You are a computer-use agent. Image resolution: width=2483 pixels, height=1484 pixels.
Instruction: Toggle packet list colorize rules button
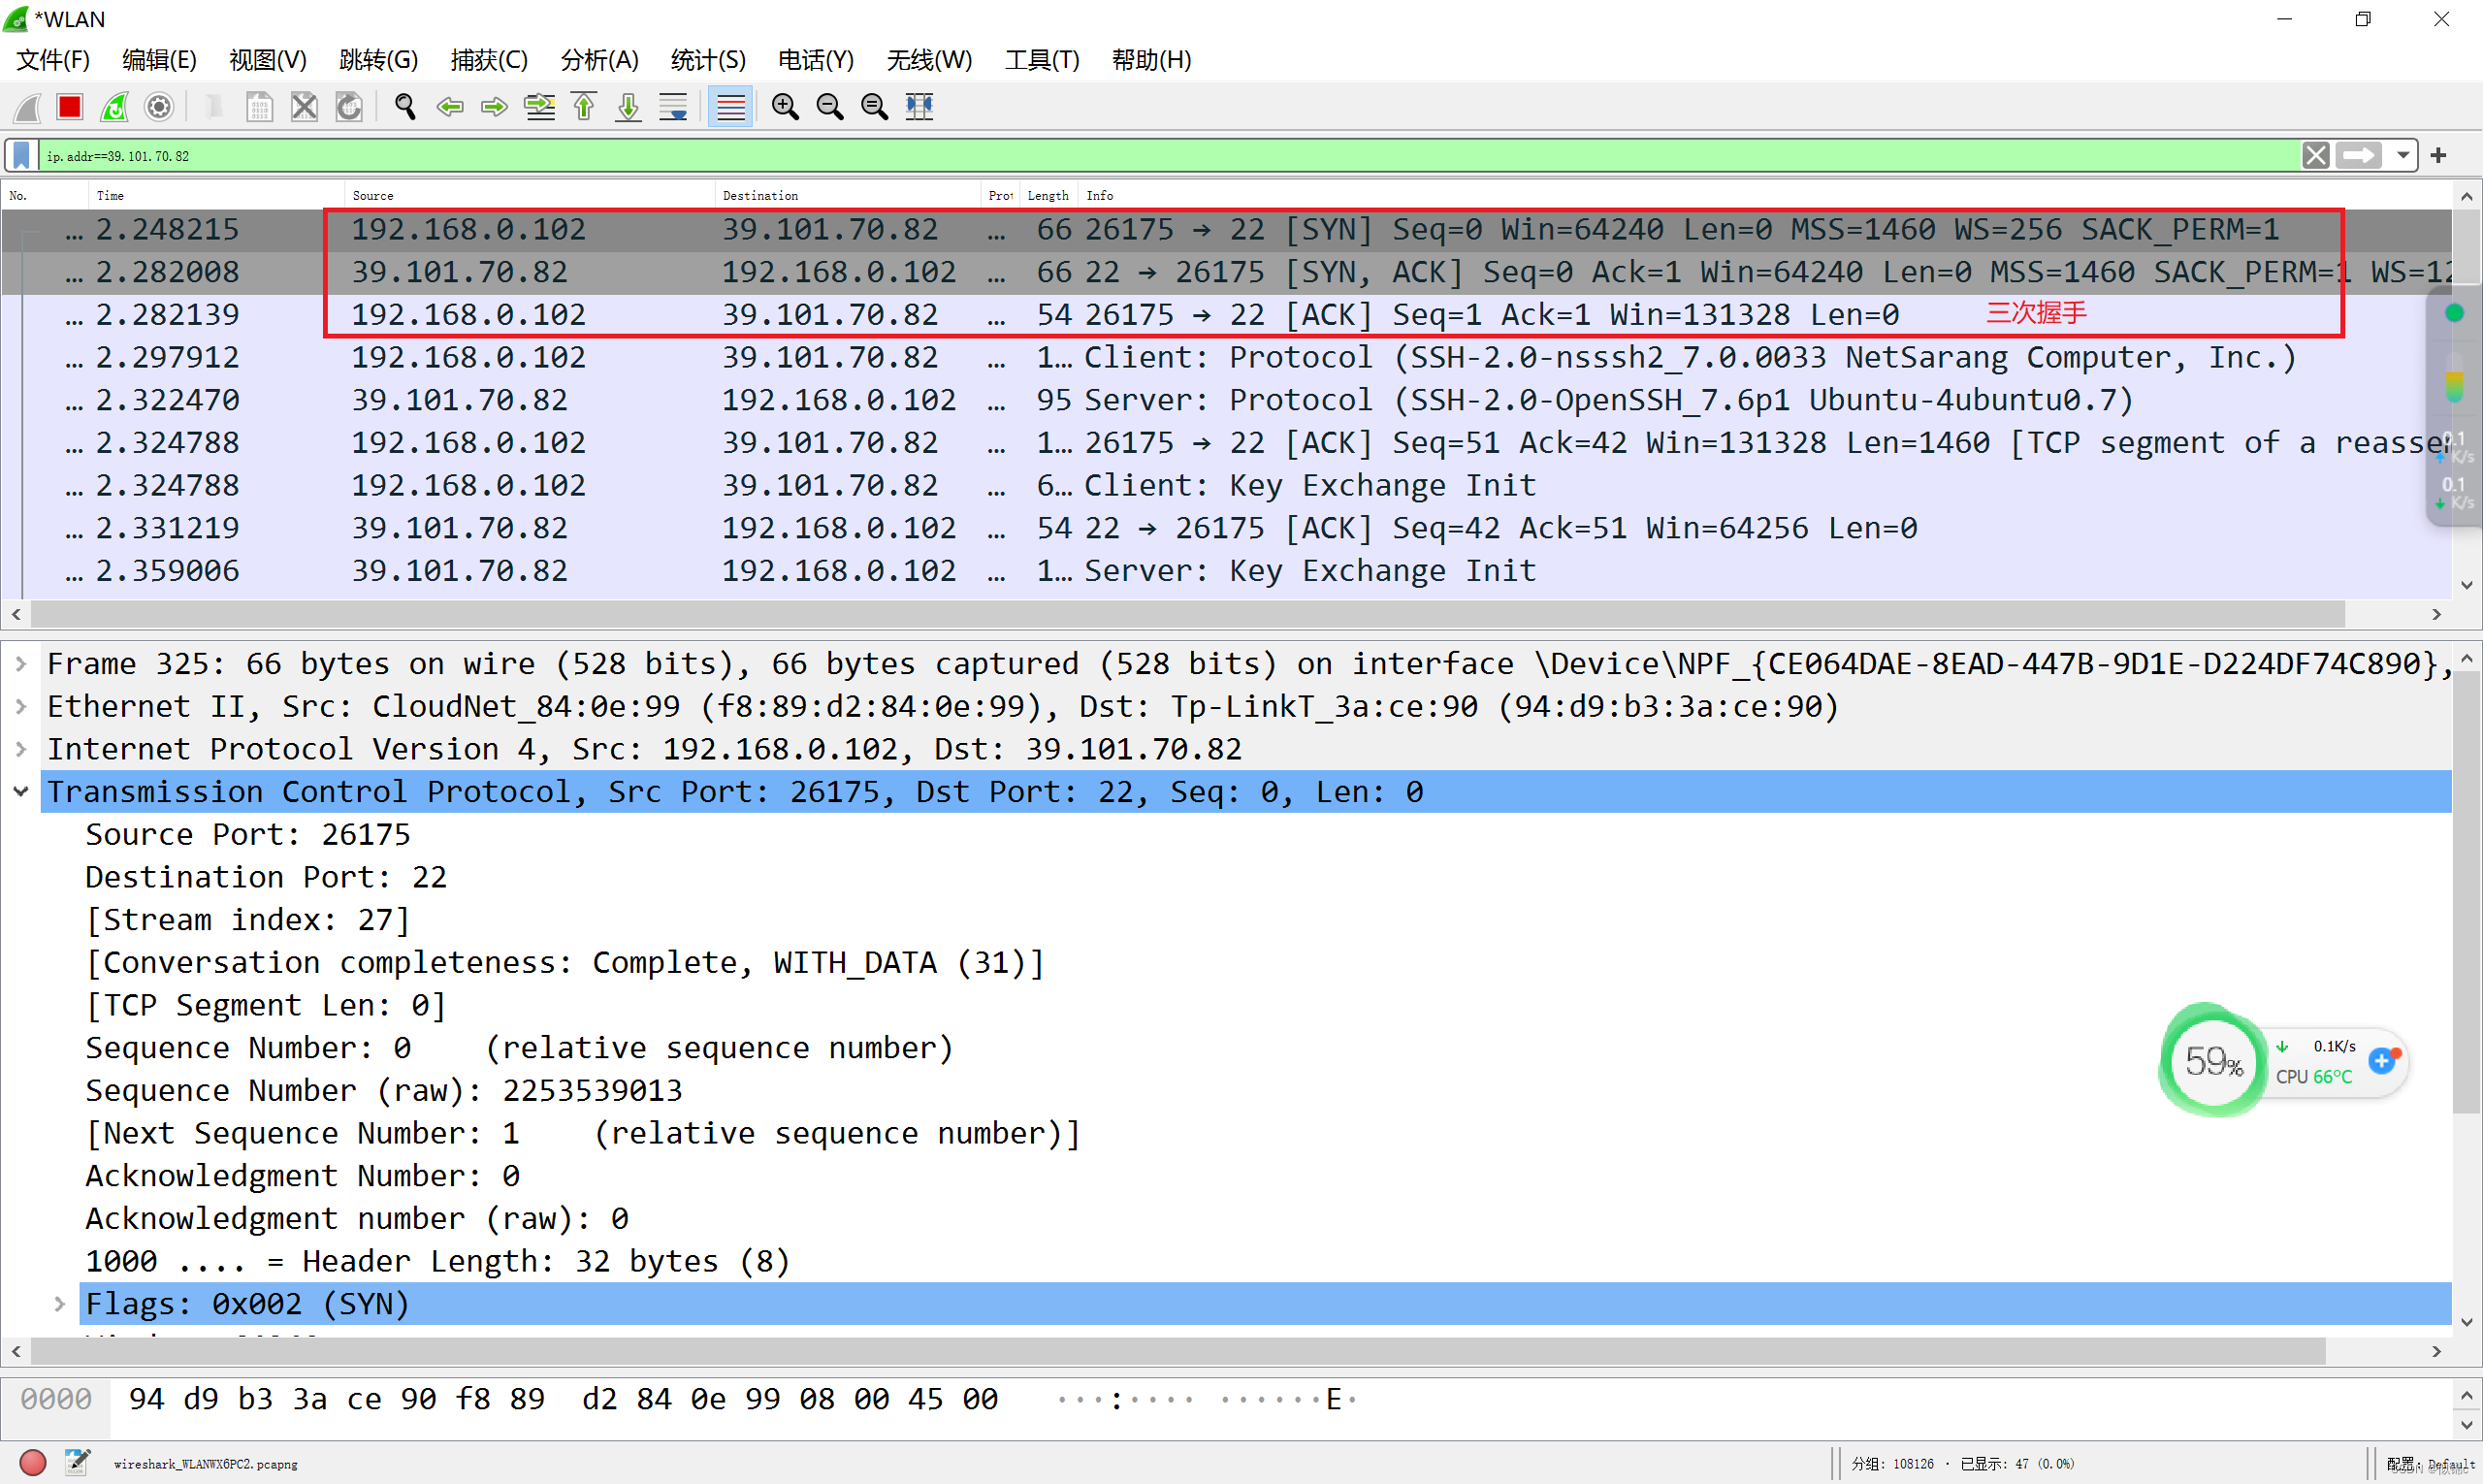731,107
